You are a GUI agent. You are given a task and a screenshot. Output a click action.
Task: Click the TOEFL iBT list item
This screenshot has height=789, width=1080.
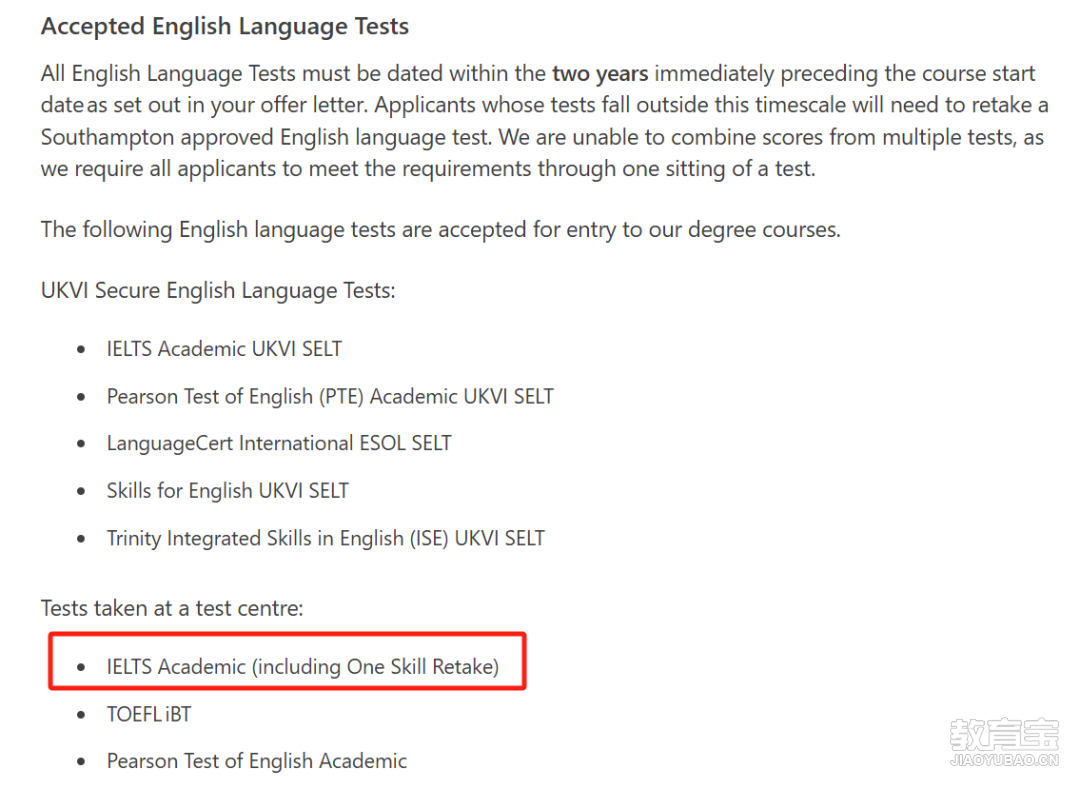coord(149,715)
